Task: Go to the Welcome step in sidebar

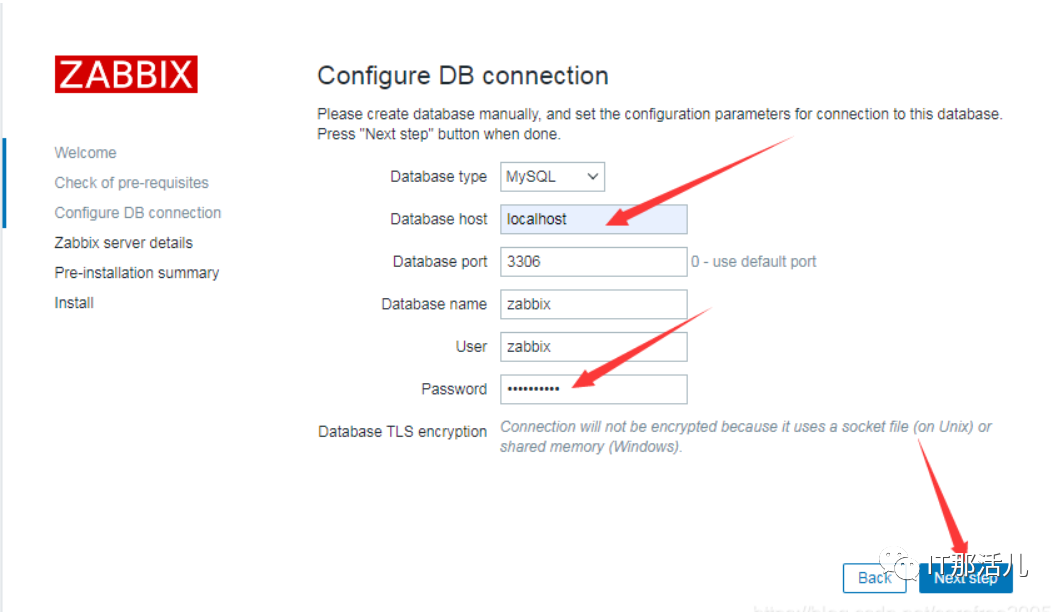Action: 85,153
